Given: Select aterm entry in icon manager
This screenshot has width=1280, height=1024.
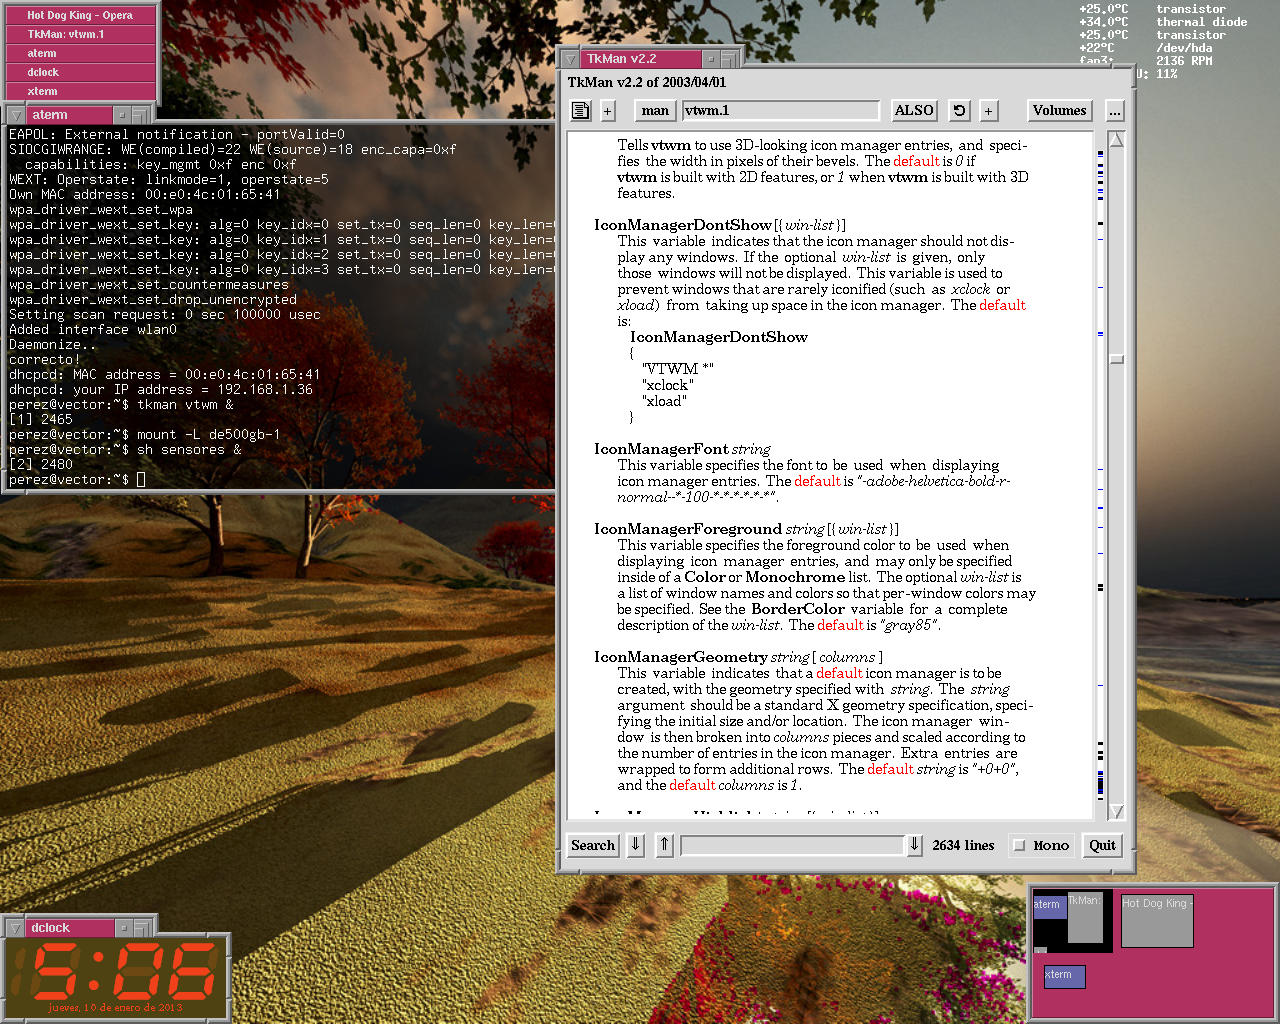Looking at the screenshot, I should click(x=80, y=53).
